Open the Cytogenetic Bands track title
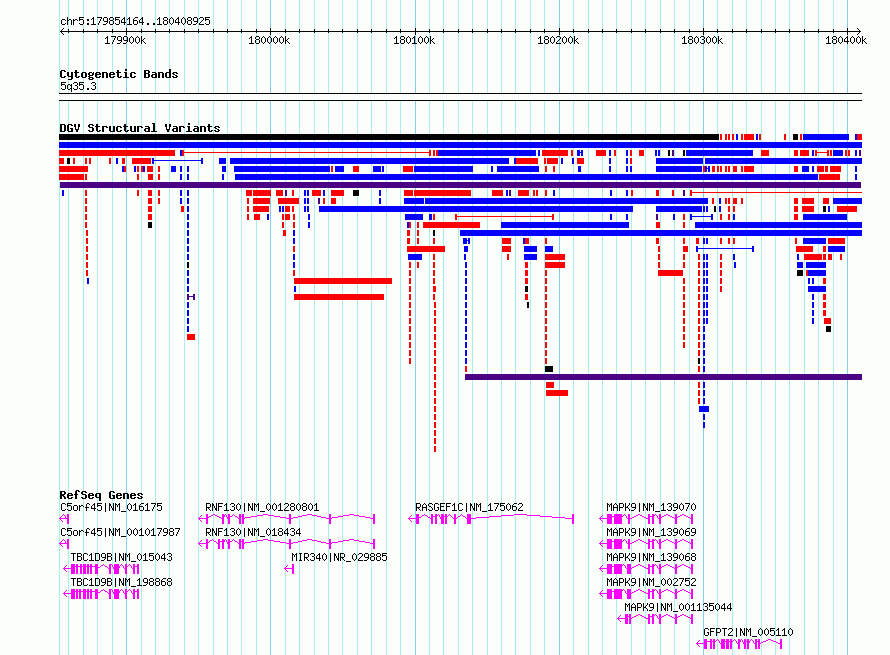This screenshot has height=655, width=890. (119, 74)
